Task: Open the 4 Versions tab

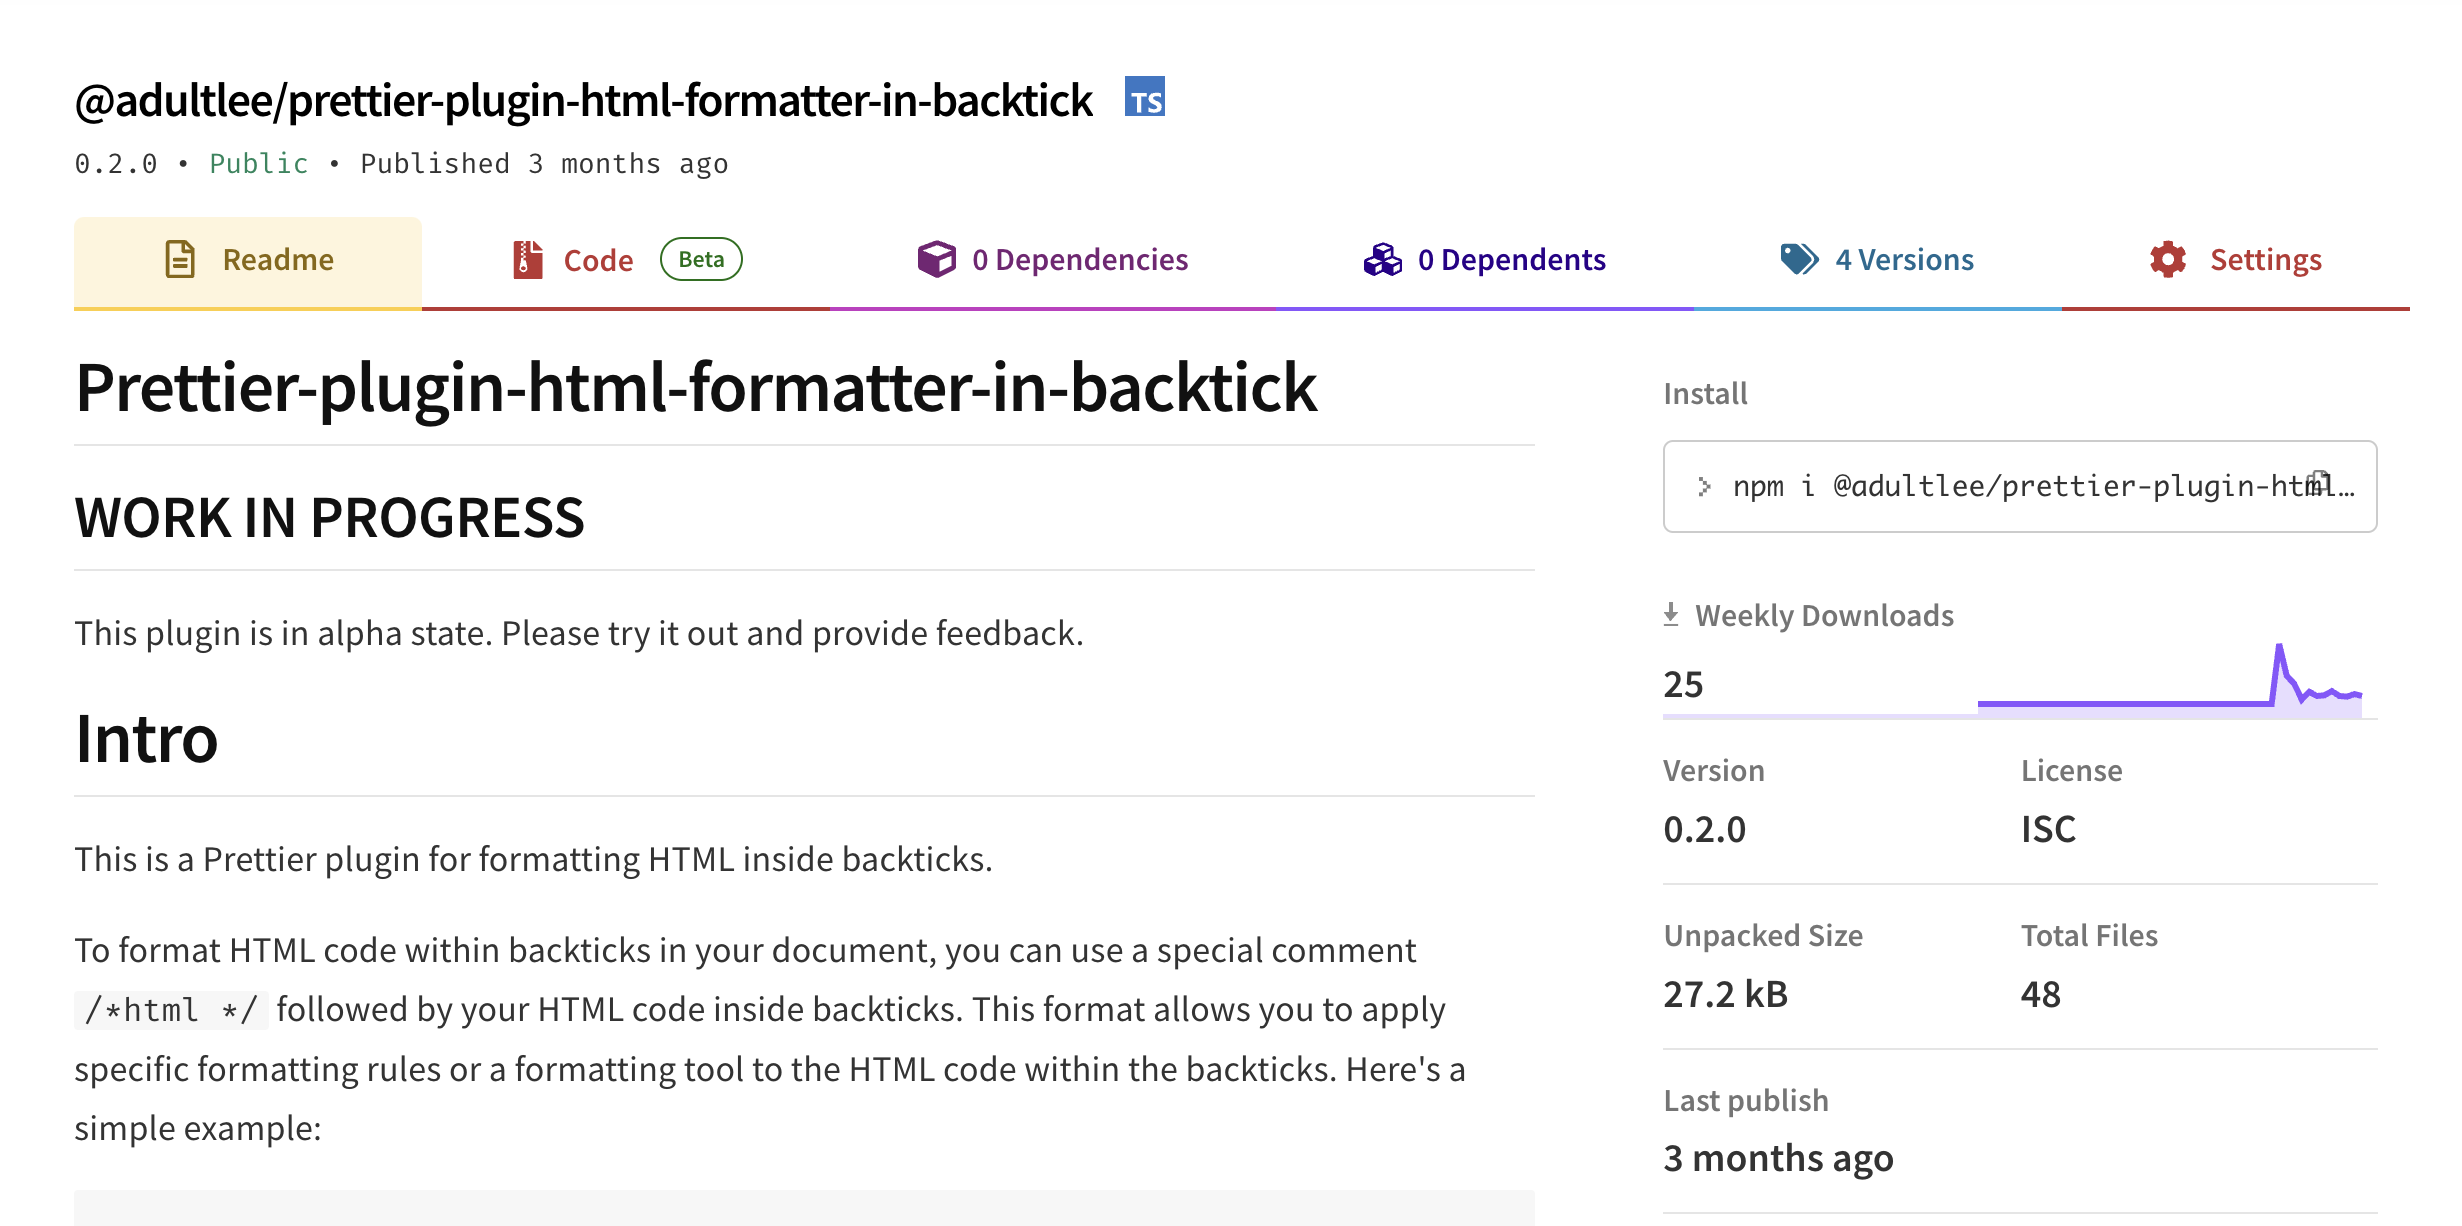Action: tap(1877, 261)
